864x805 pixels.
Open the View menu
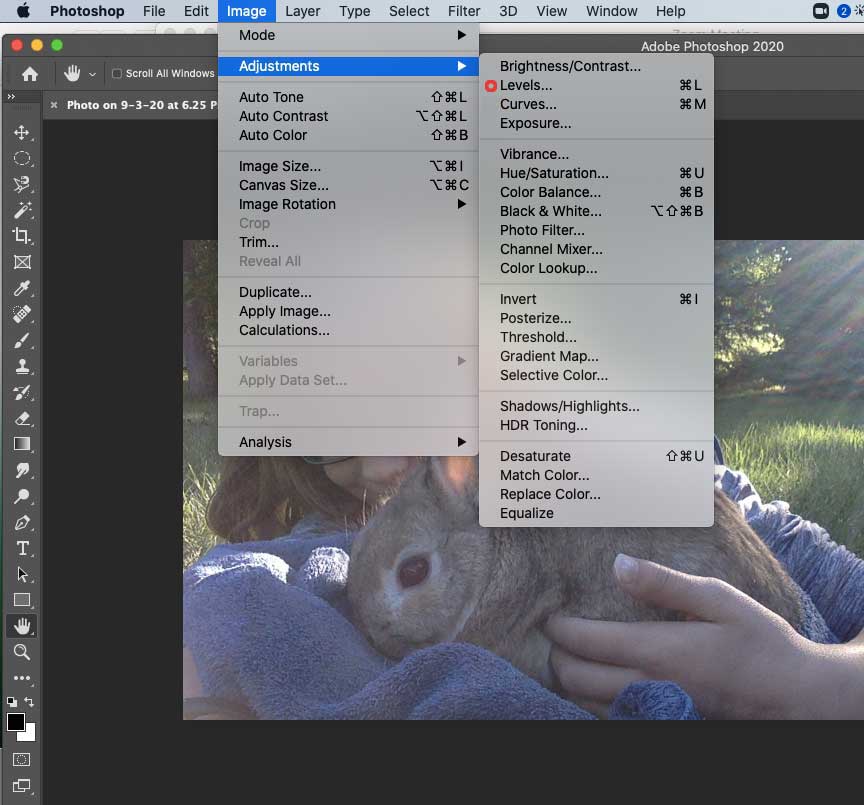pyautogui.click(x=552, y=11)
